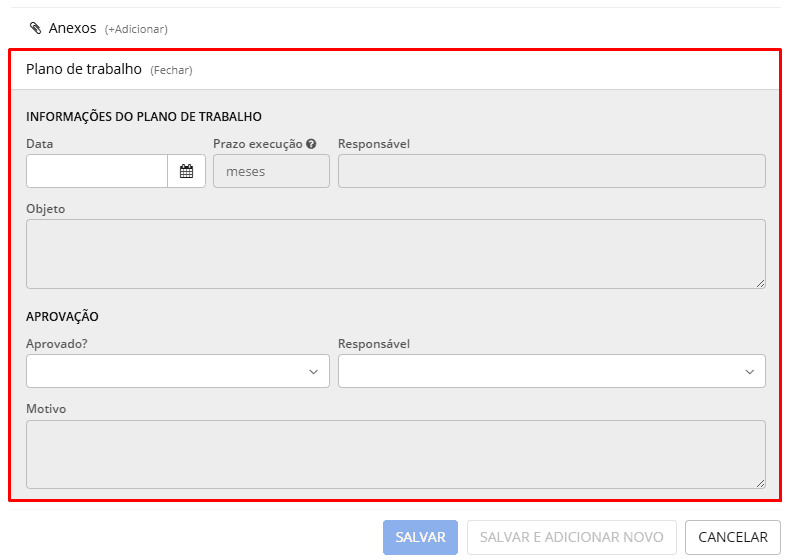The width and height of the screenshot is (790, 560).
Task: Click the Objeto textarea resize handle
Action: (760, 283)
